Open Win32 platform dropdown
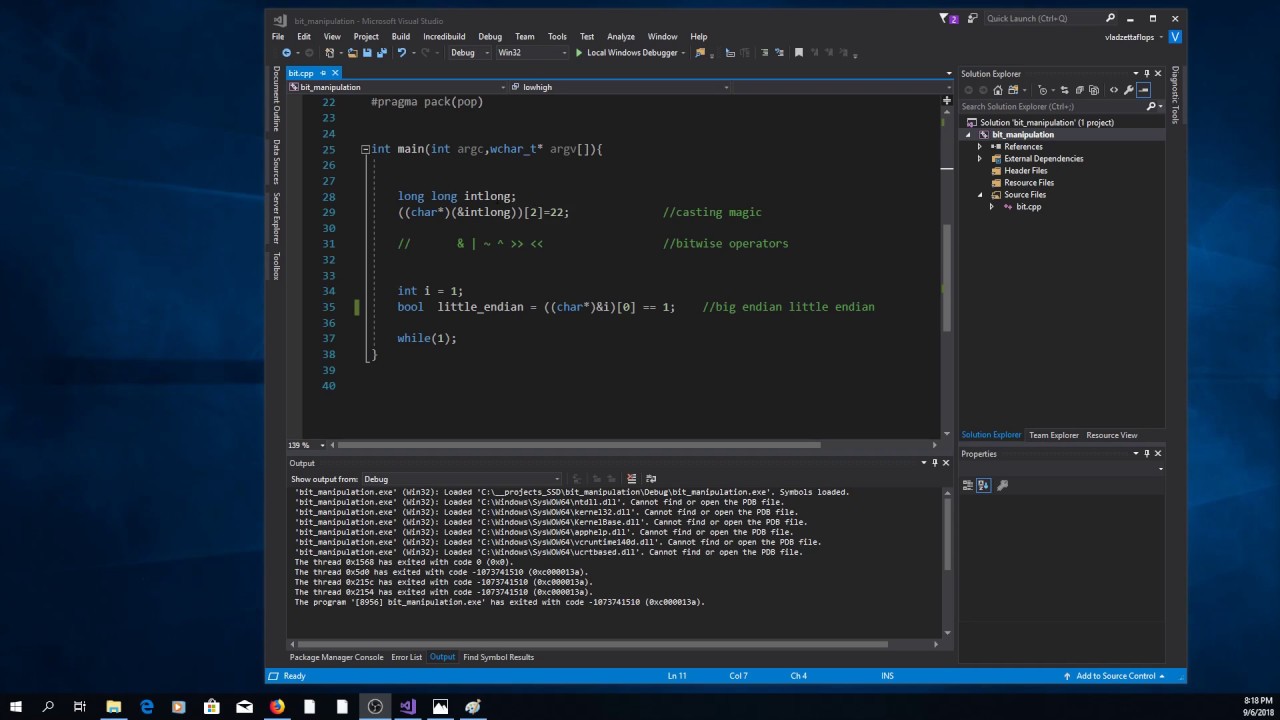The image size is (1280, 720). tap(532, 52)
